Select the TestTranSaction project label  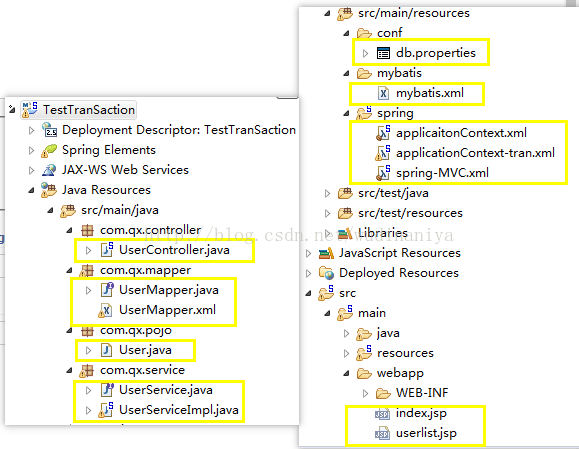coord(89,110)
